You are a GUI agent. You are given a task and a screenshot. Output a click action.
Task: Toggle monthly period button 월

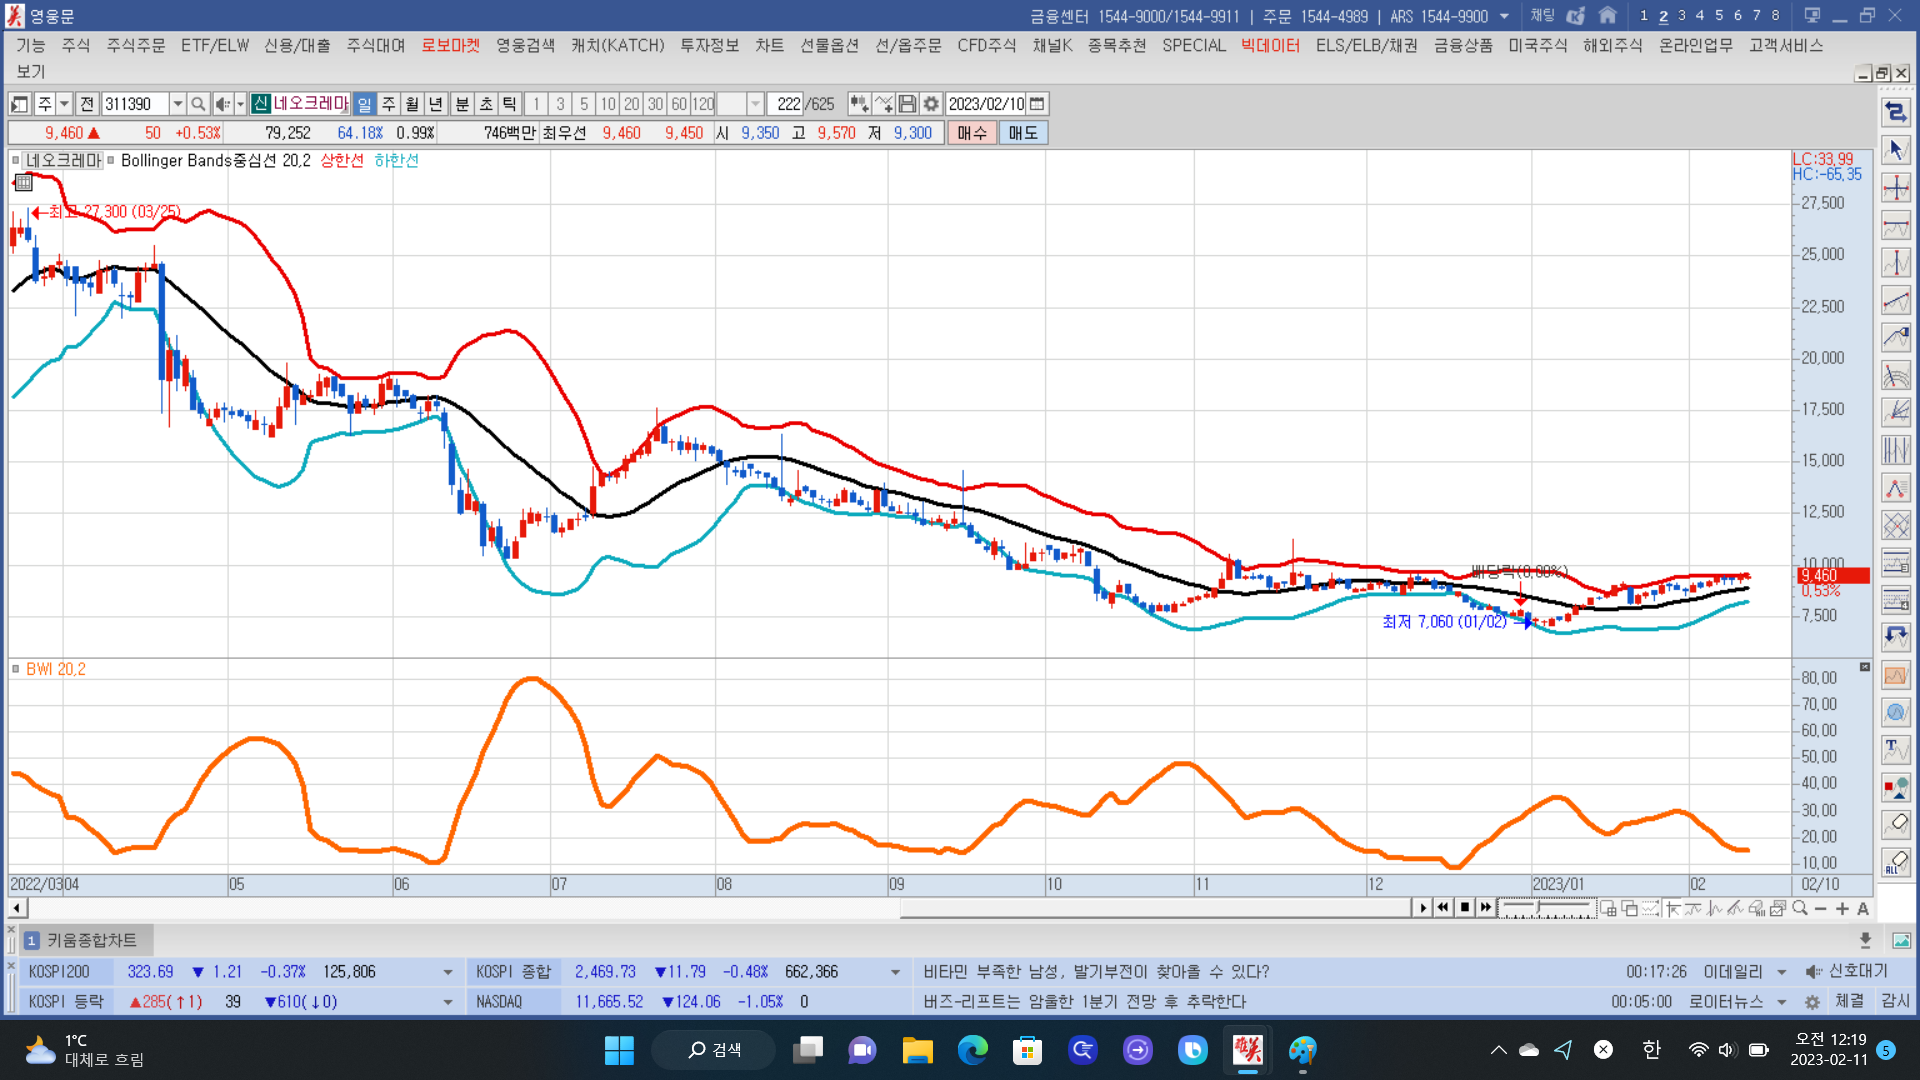pos(412,104)
